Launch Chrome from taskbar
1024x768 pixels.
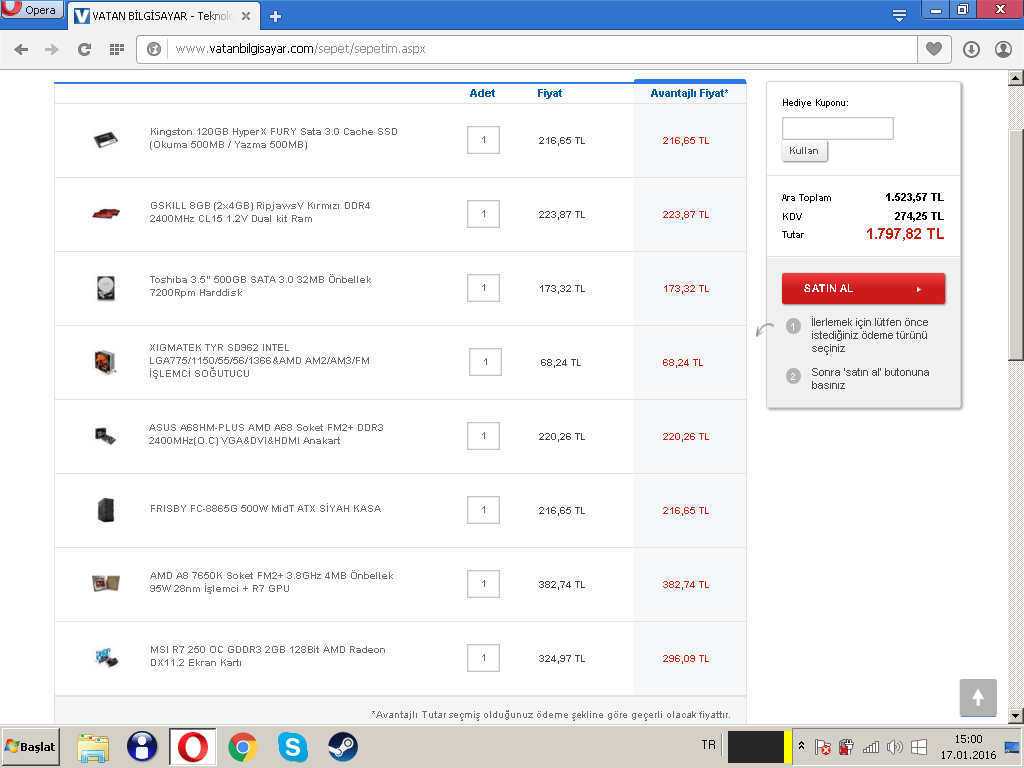pyautogui.click(x=242, y=747)
